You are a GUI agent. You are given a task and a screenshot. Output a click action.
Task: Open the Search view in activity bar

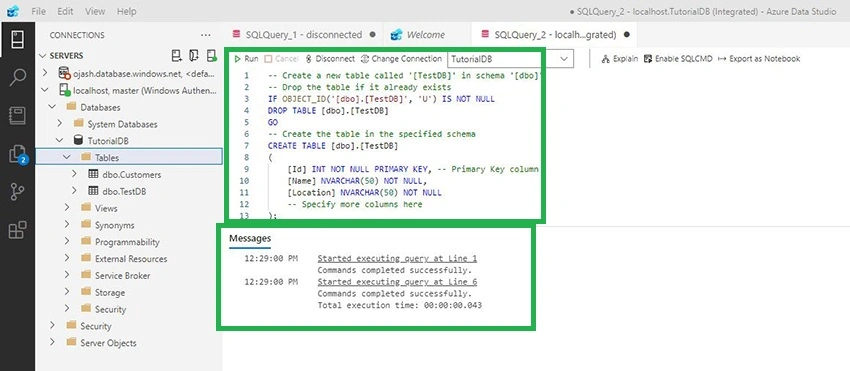pyautogui.click(x=17, y=77)
